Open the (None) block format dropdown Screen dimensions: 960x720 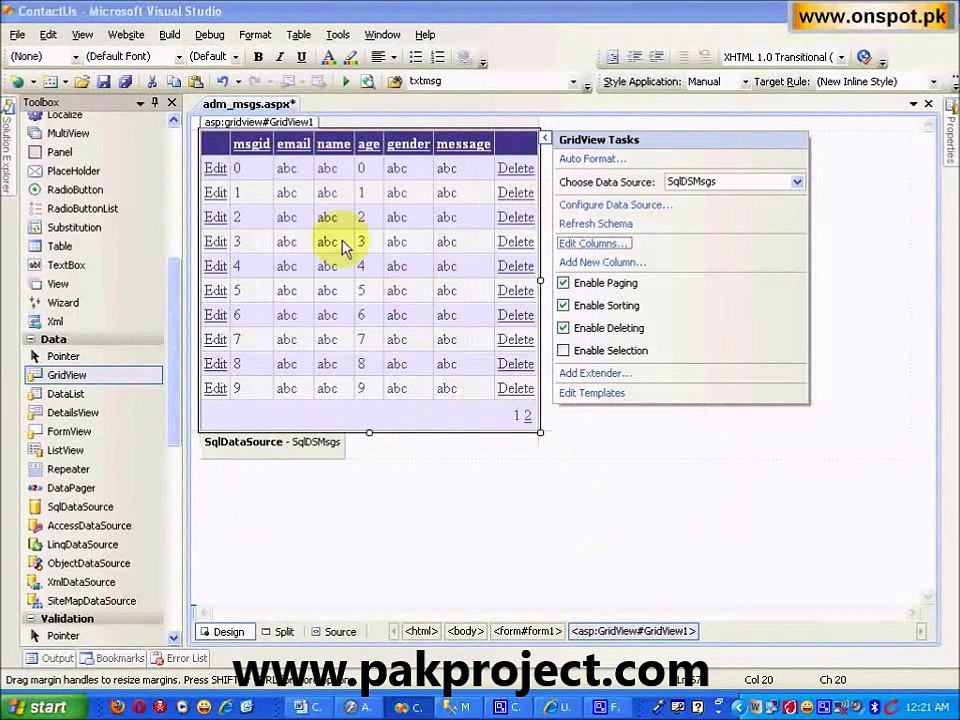pyautogui.click(x=75, y=57)
